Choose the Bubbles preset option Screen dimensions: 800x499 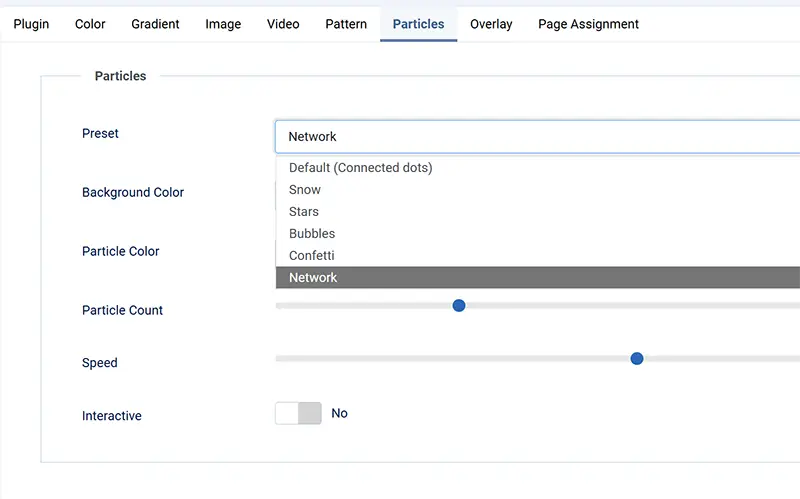pyautogui.click(x=312, y=234)
